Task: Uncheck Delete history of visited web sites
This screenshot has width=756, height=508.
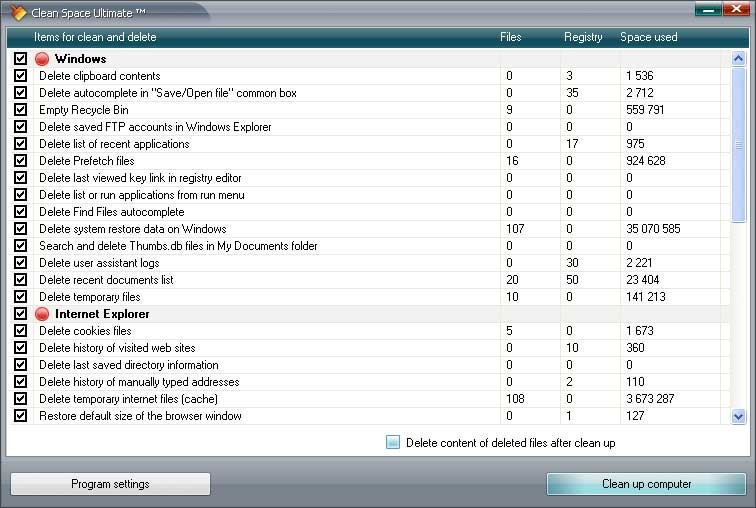Action: click(x=20, y=348)
